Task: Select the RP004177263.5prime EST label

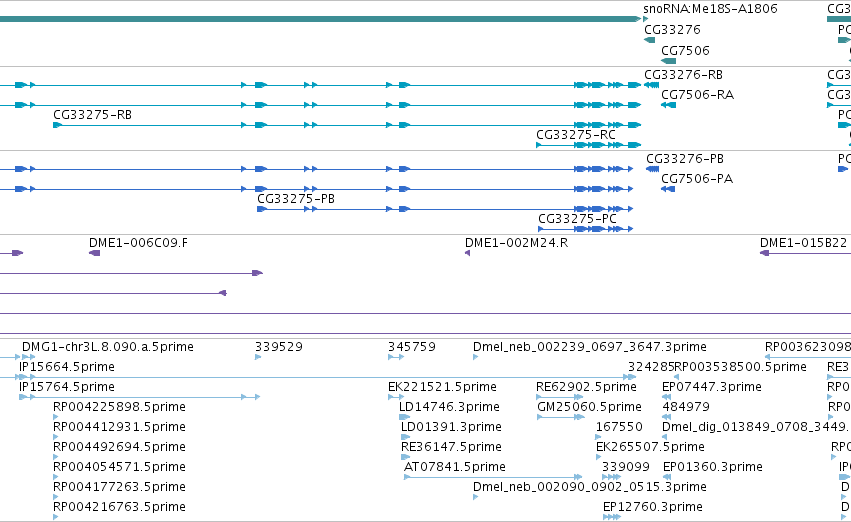Action: pos(119,488)
